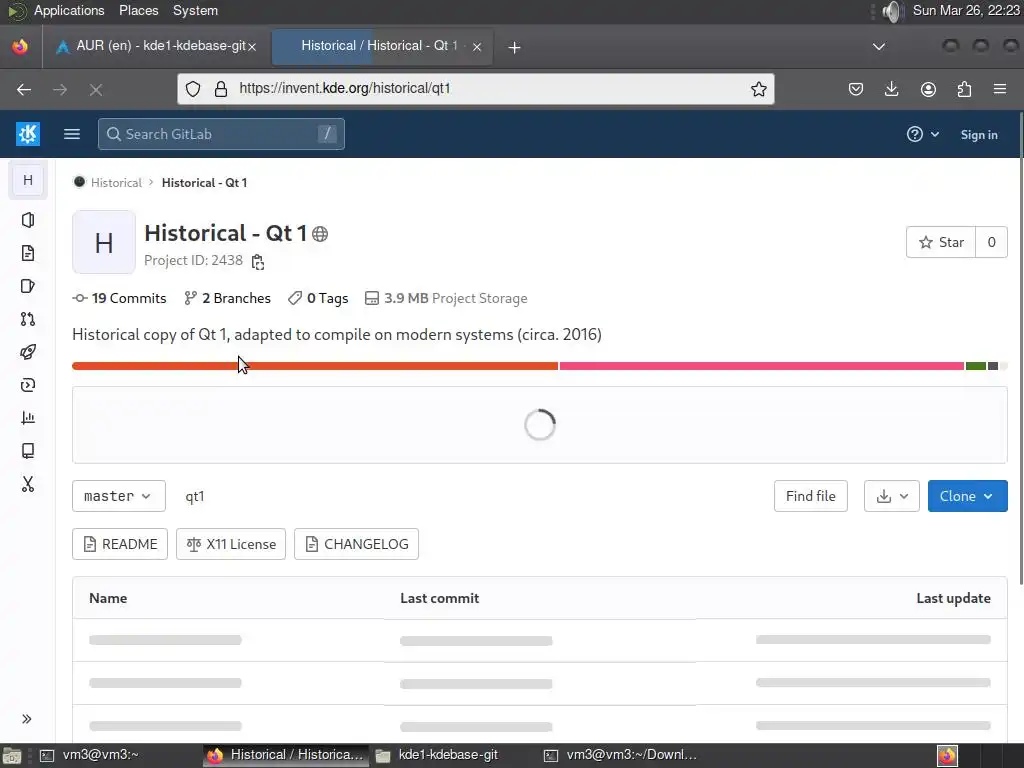Open Repository section in sidebar

point(28,253)
